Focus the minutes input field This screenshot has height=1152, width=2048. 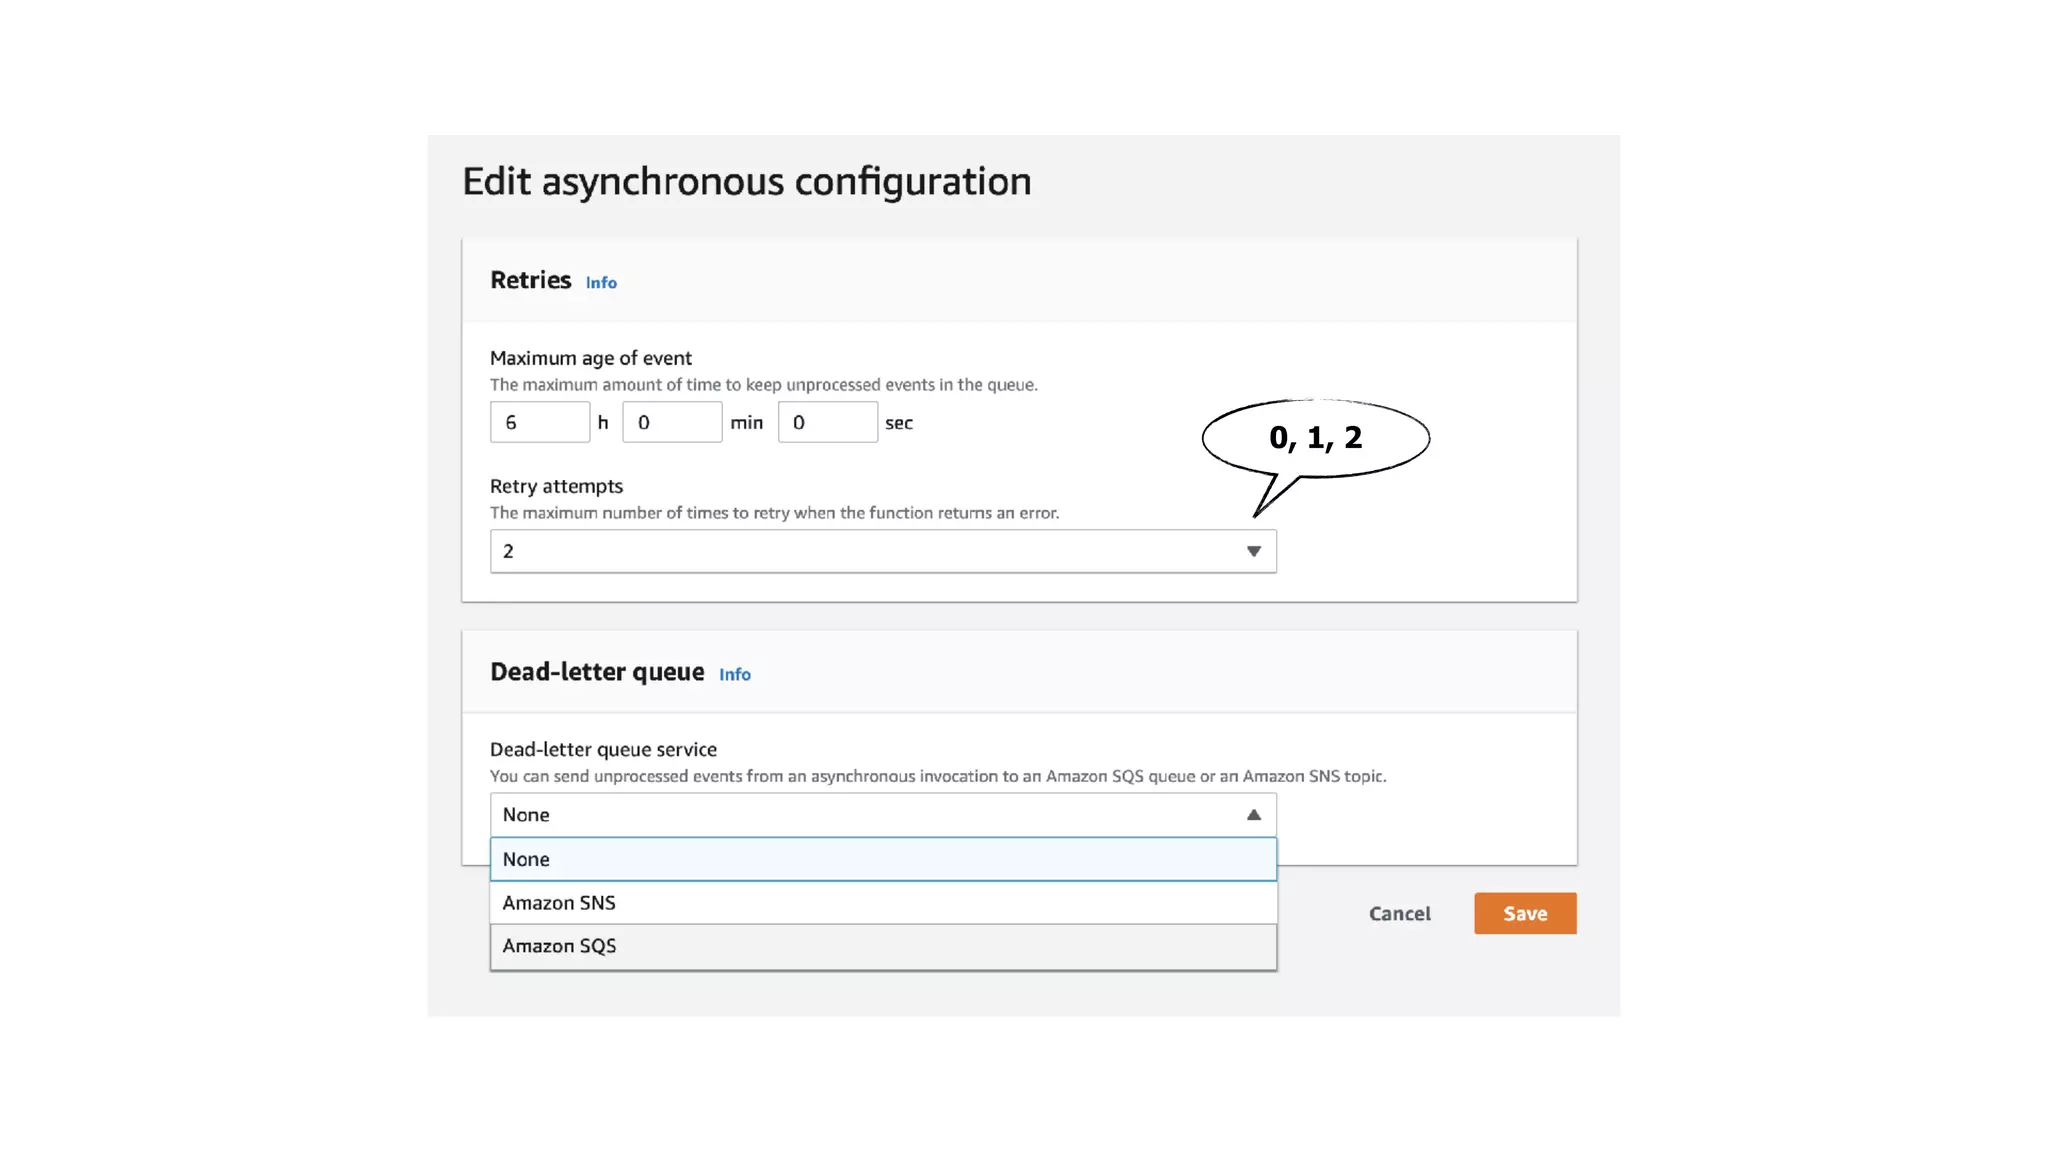671,422
